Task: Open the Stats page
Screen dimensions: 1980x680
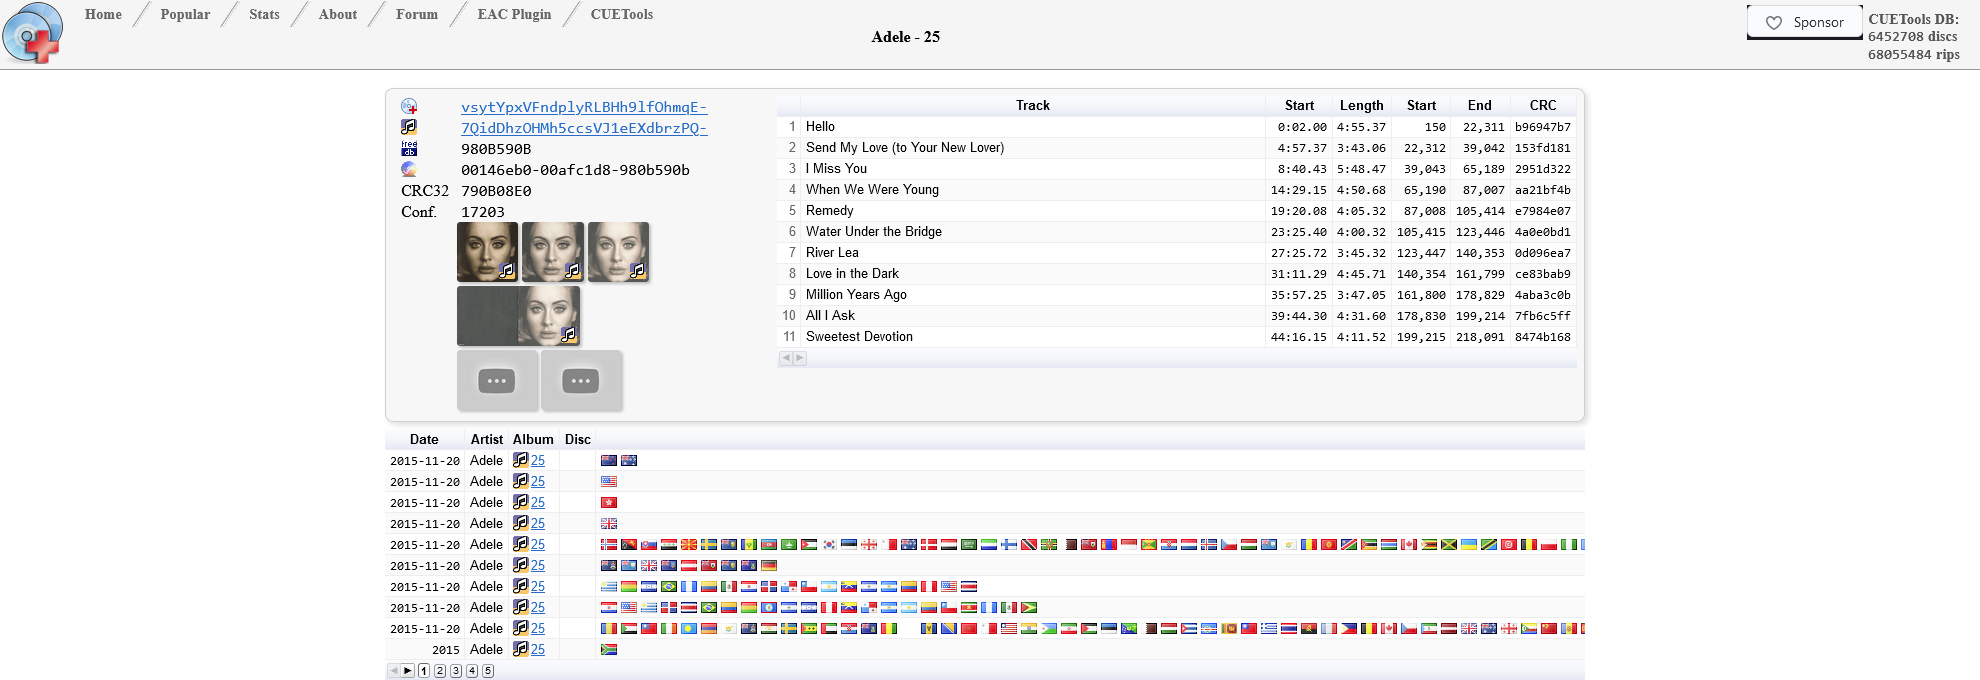Action: 264,14
